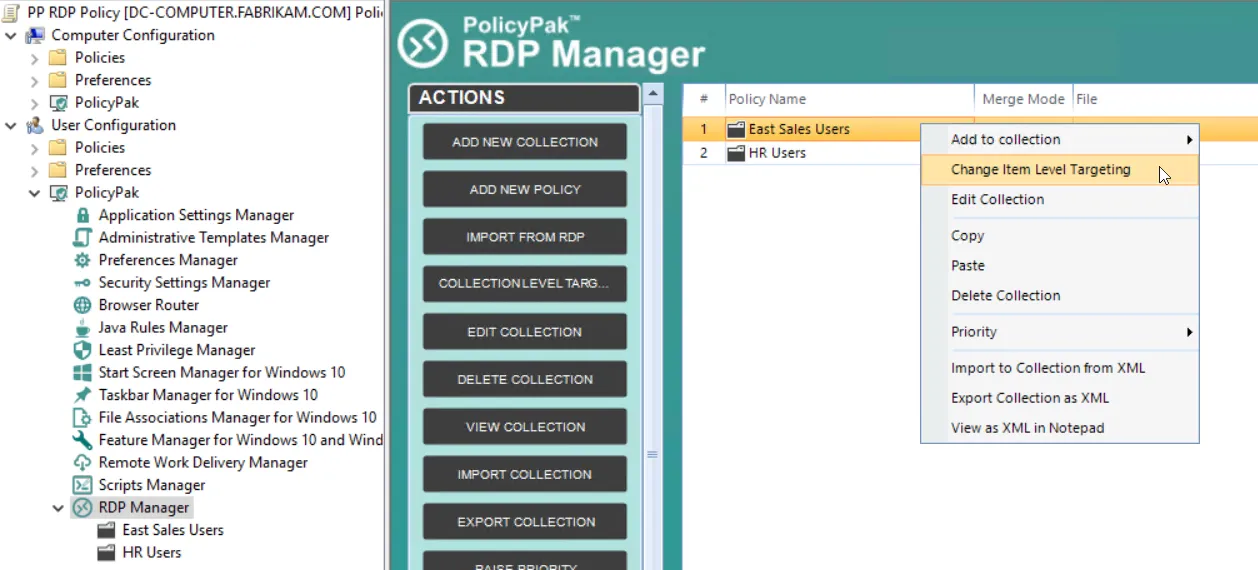Expand Preferences under Computer Configuration

point(34,80)
